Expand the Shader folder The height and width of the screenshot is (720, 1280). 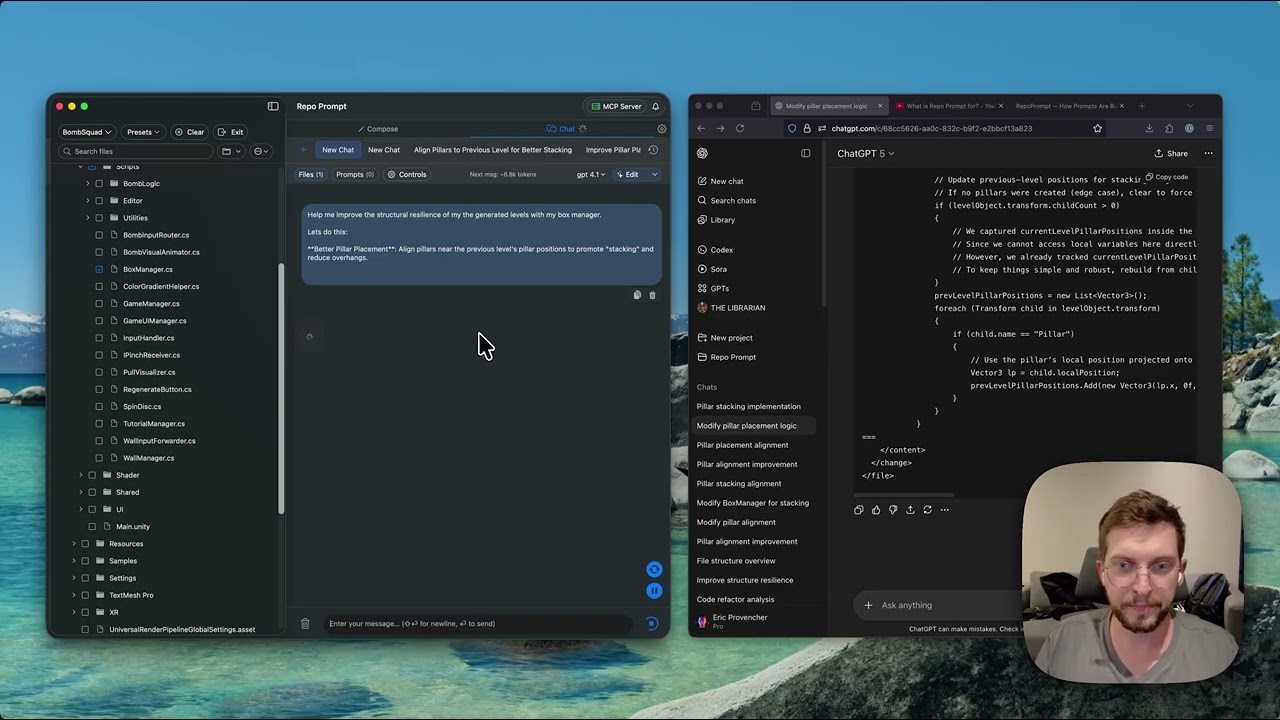(81, 475)
